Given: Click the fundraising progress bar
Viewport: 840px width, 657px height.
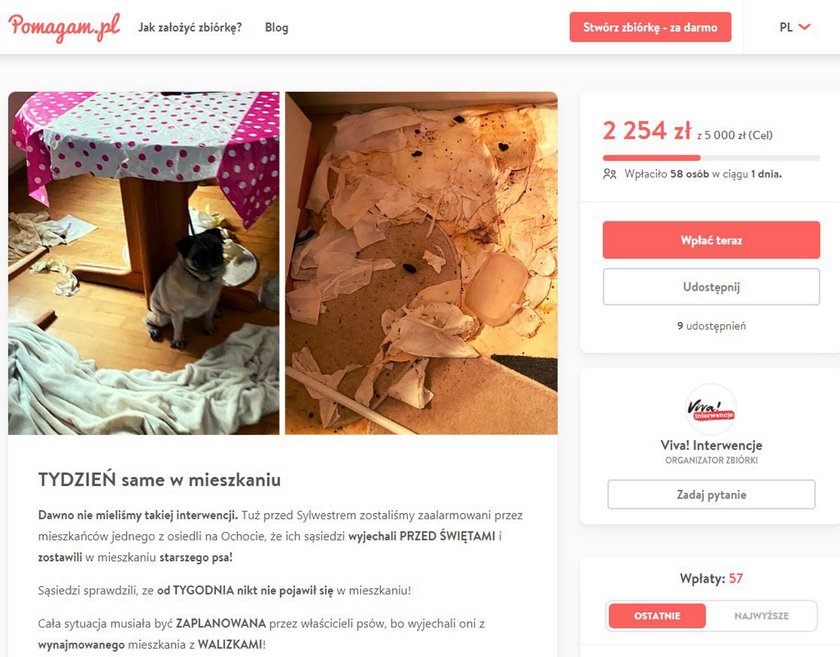Looking at the screenshot, I should [x=711, y=158].
